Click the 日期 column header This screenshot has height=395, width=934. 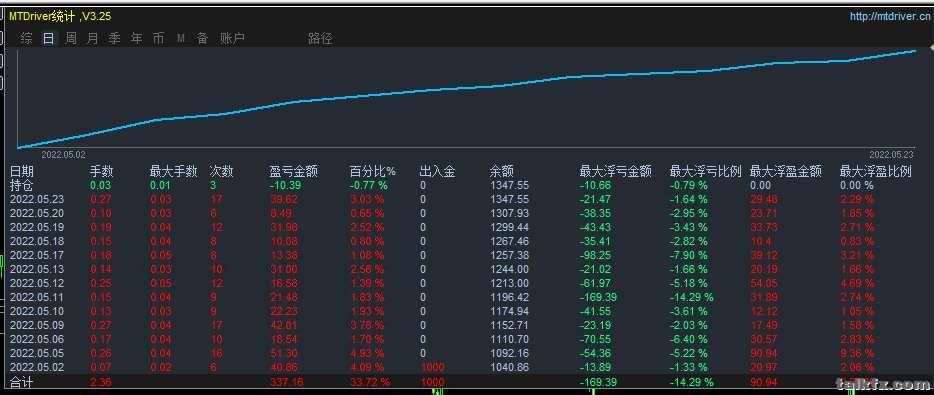point(22,172)
